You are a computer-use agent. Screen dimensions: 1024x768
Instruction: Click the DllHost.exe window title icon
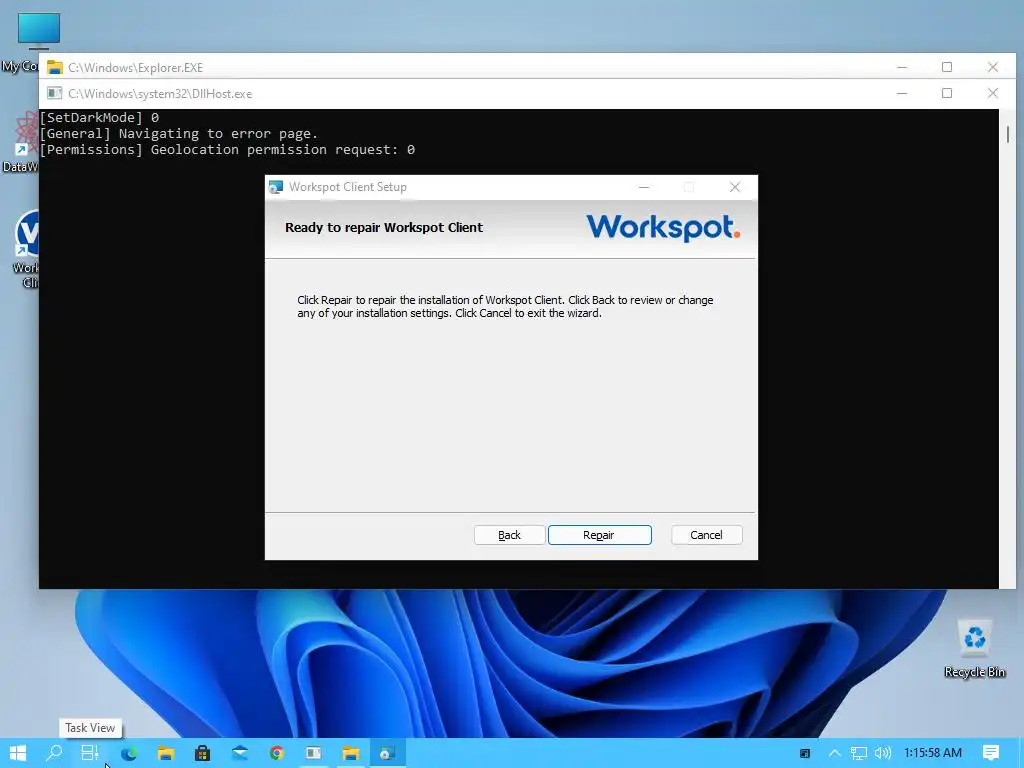click(55, 93)
